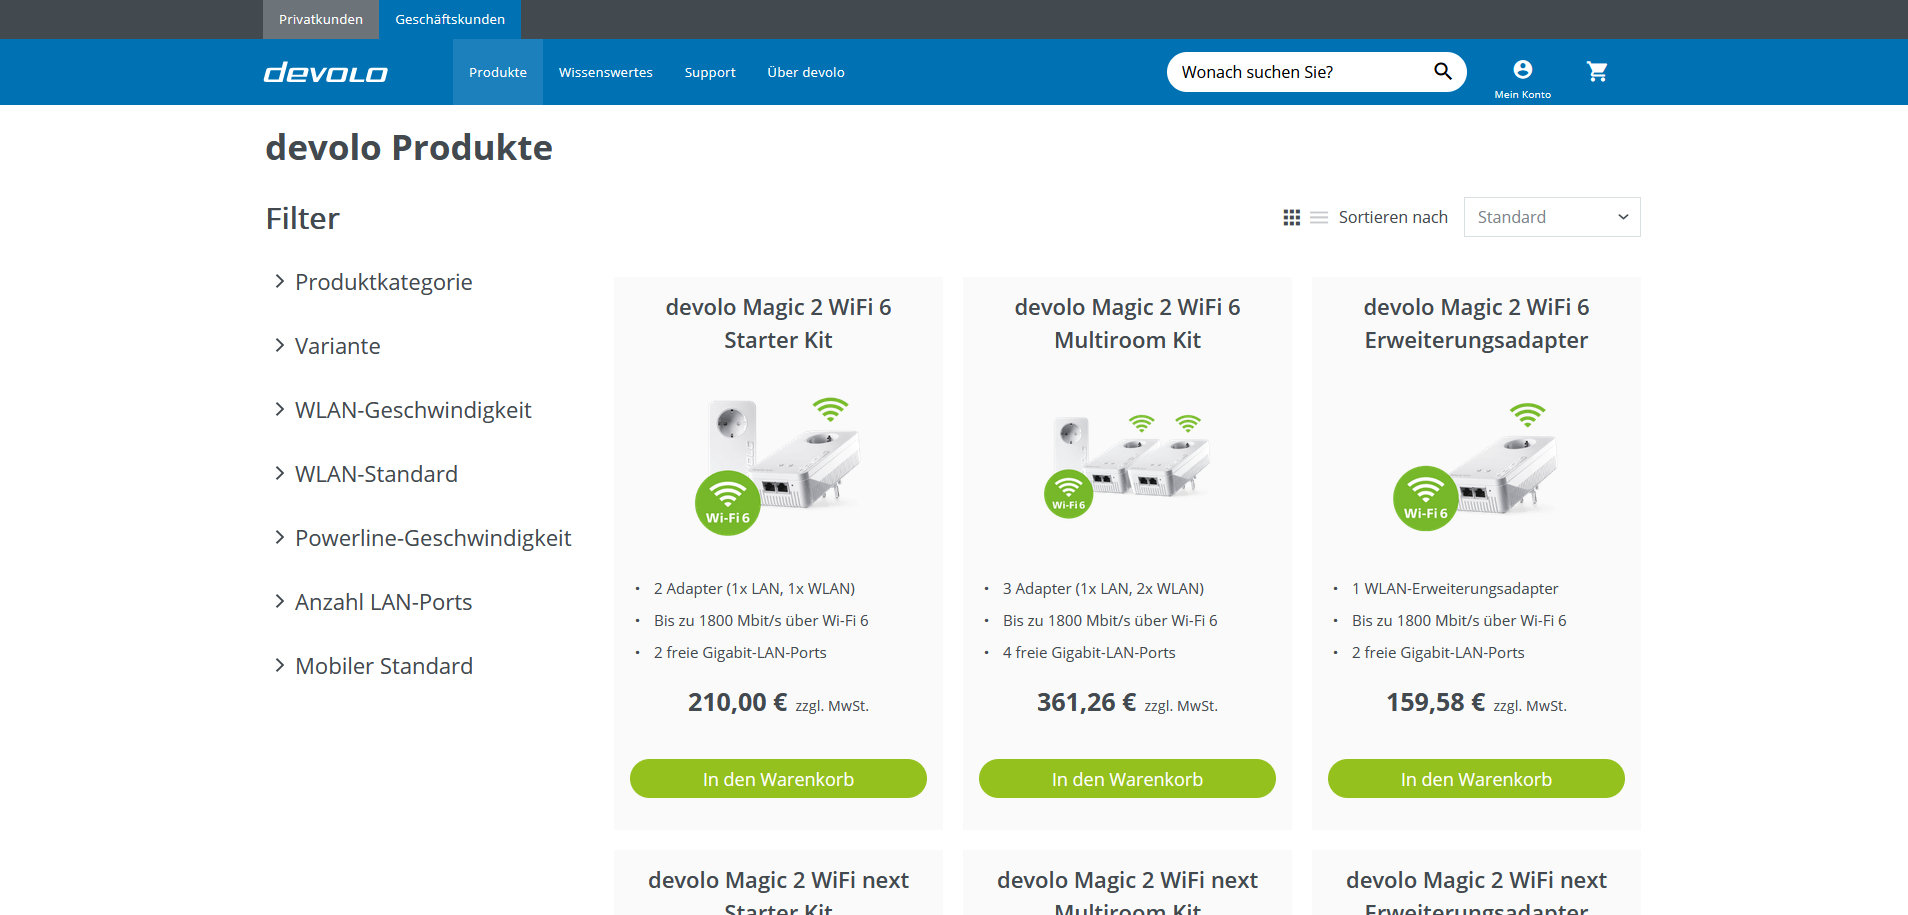1908x915 pixels.
Task: Click '3 Adapter (1x LAN, 2x WLAN)' text
Action: pos(1103,589)
